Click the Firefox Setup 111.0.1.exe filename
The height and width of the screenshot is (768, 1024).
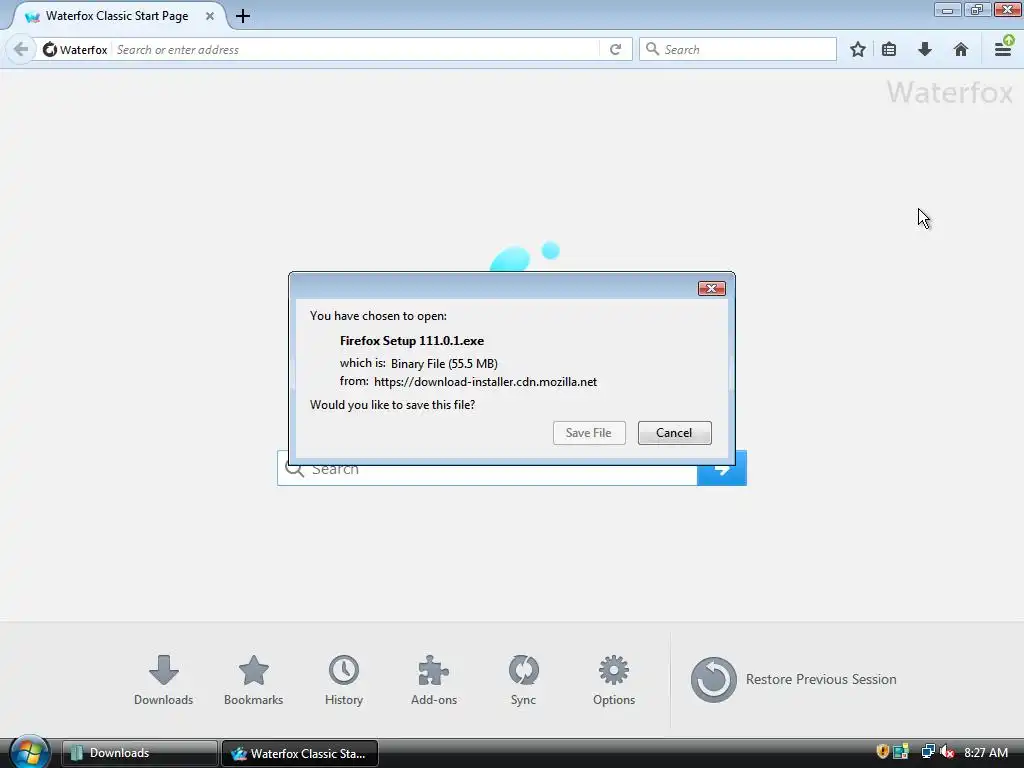click(x=412, y=341)
